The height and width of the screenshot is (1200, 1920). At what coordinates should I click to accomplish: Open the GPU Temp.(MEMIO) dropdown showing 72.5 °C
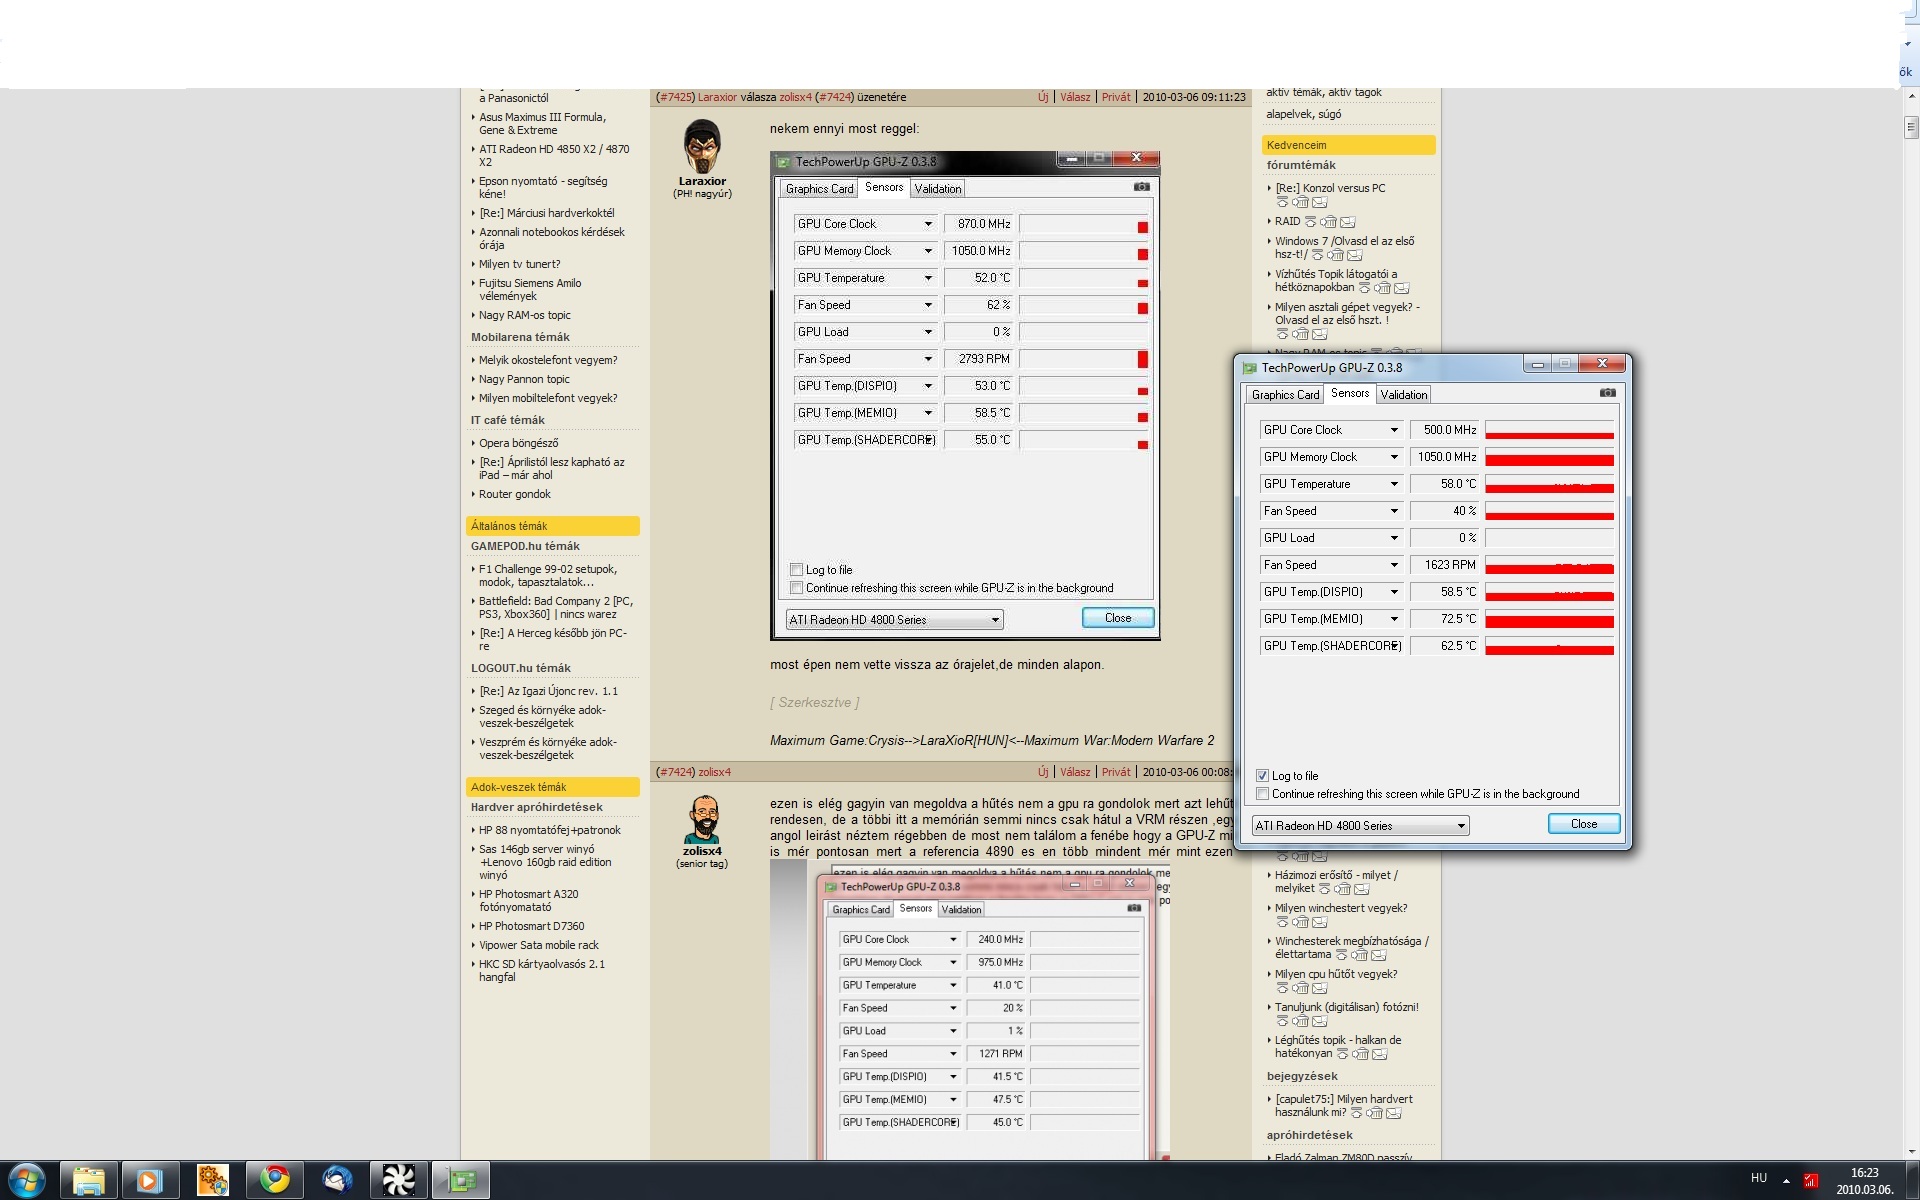(1331, 619)
